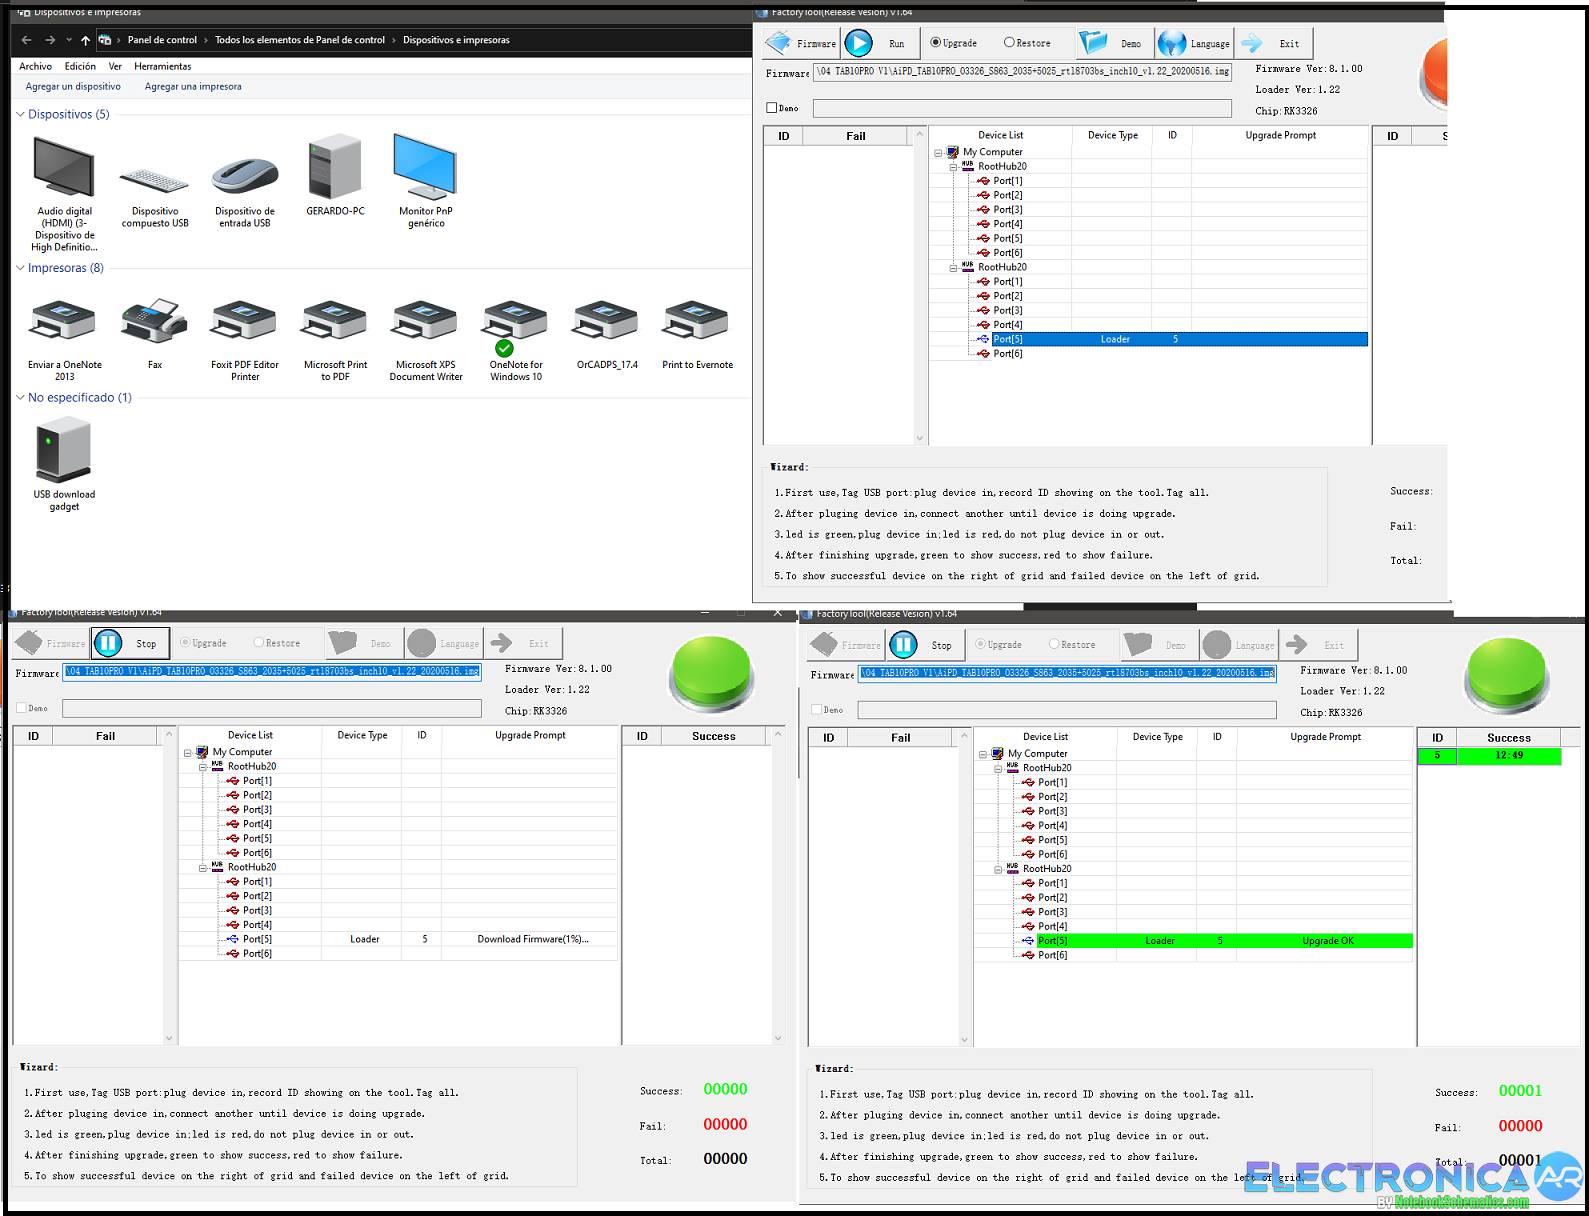
Task: Click Agregar una impresora
Action: click(x=193, y=87)
